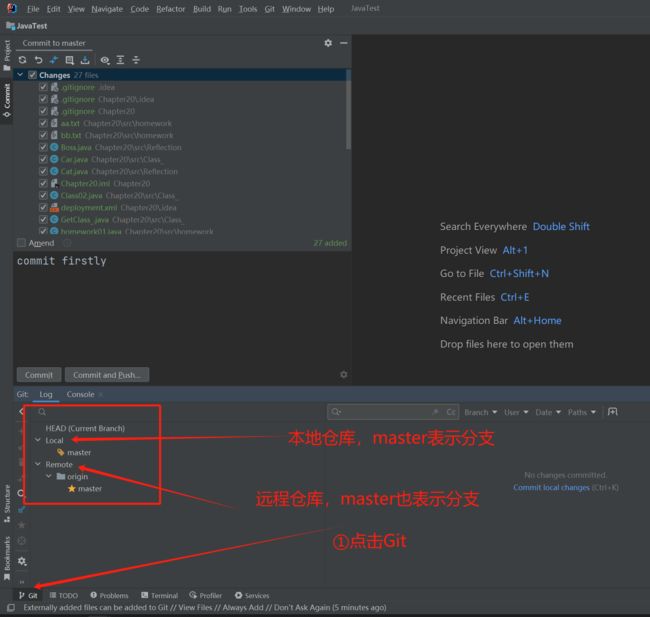This screenshot has height=617, width=650.
Task: Open the File menu
Action: pos(33,9)
